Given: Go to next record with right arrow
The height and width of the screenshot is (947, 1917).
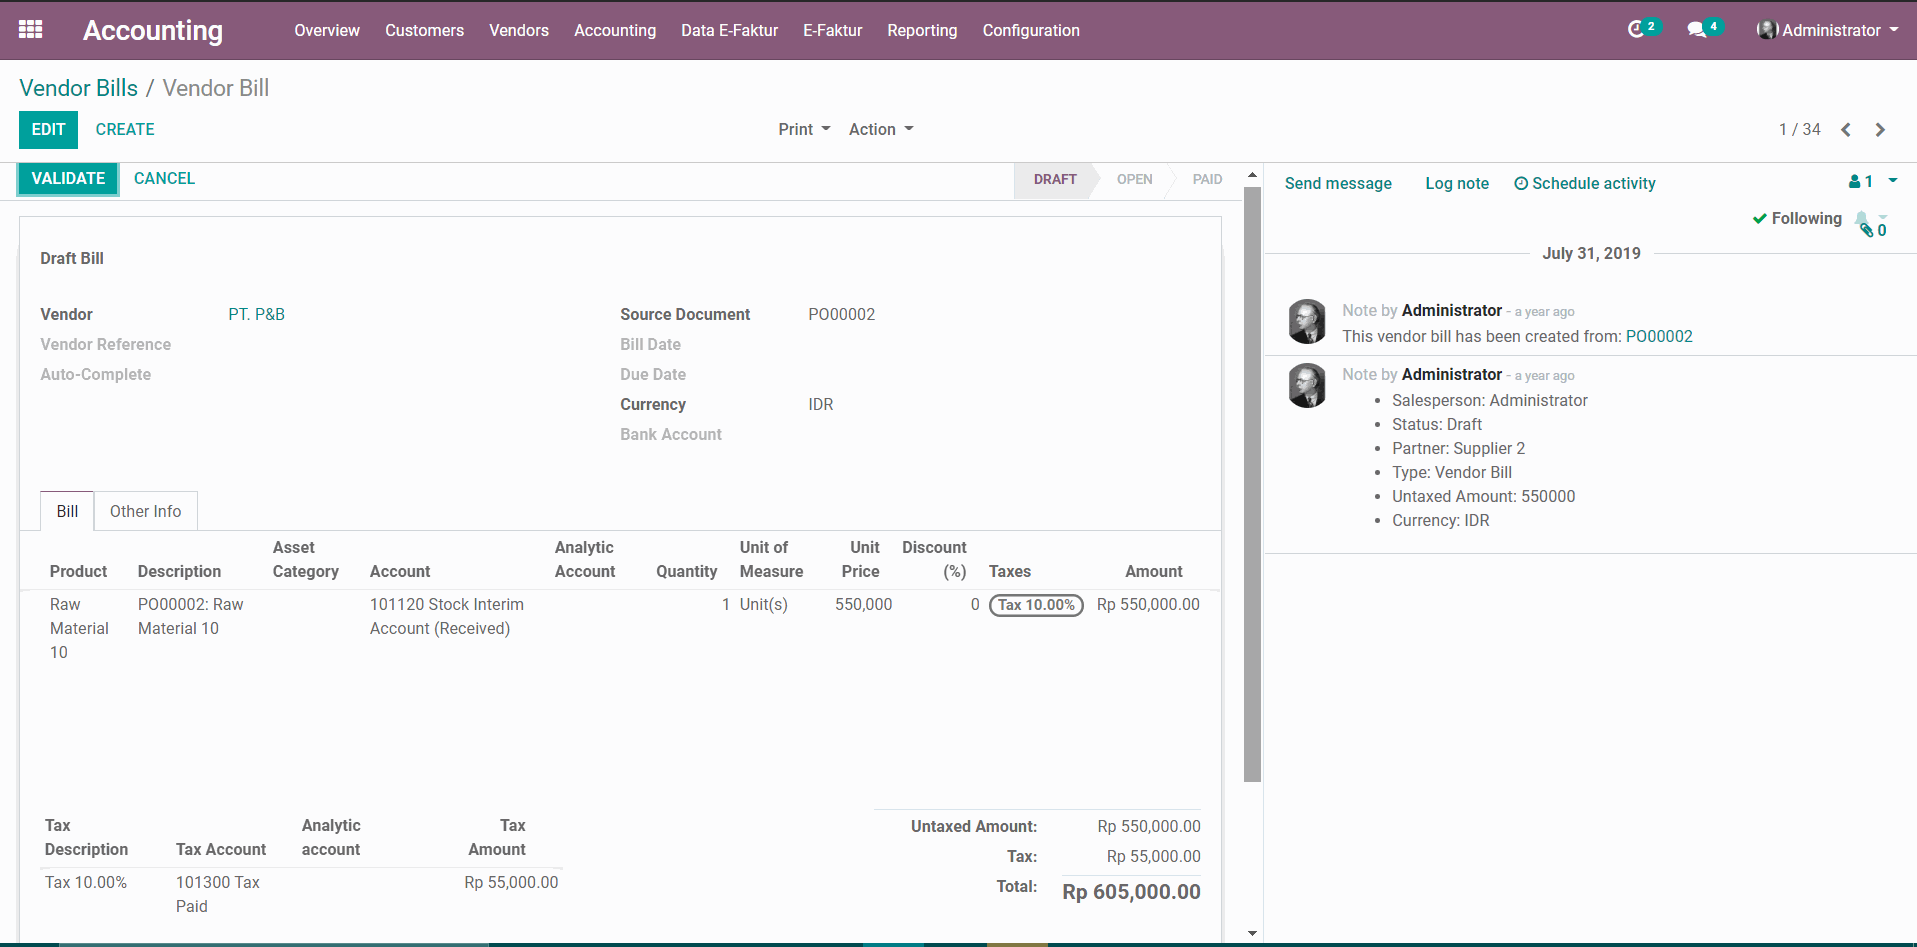Looking at the screenshot, I should point(1880,130).
